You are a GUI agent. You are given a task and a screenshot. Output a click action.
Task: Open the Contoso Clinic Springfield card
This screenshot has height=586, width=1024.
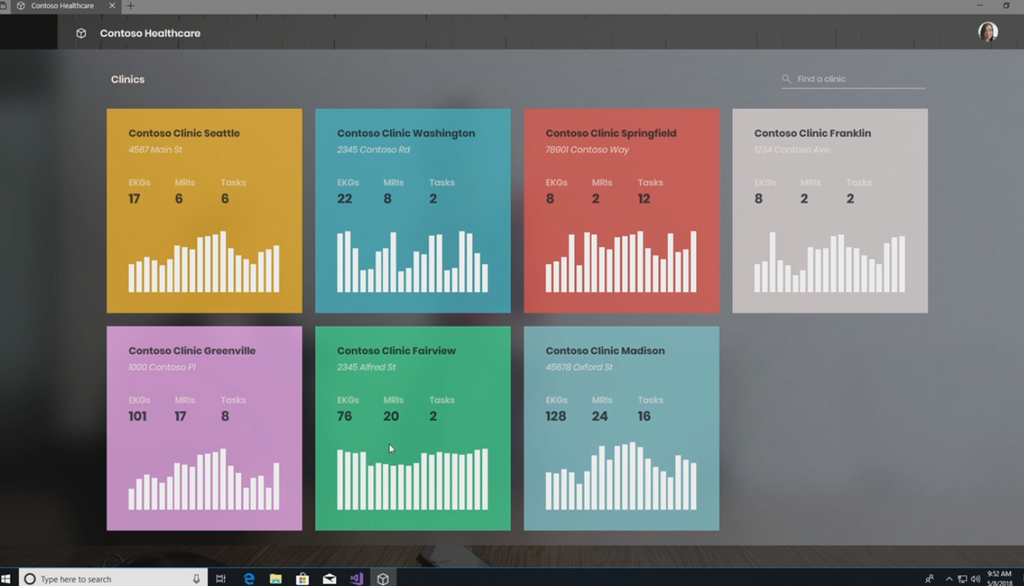tap(621, 210)
